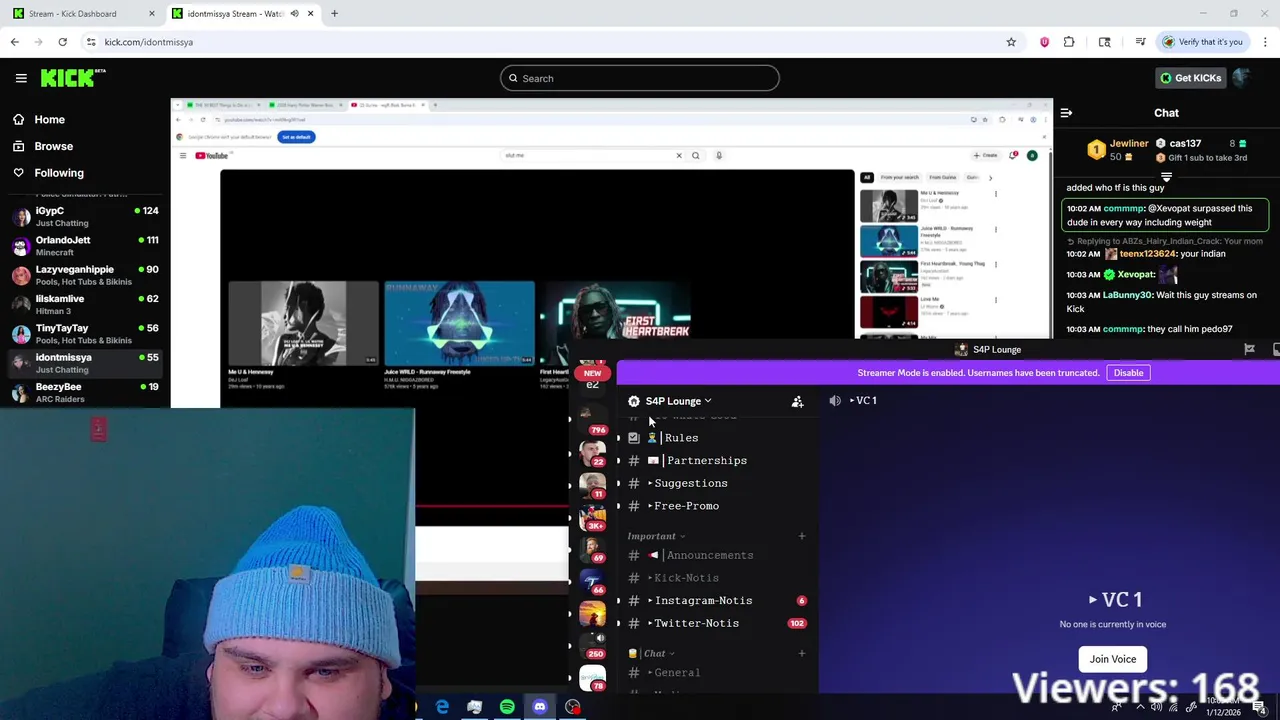Viewport: 1280px width, 720px height.
Task: Open the Rules channel
Action: pyautogui.click(x=716, y=438)
